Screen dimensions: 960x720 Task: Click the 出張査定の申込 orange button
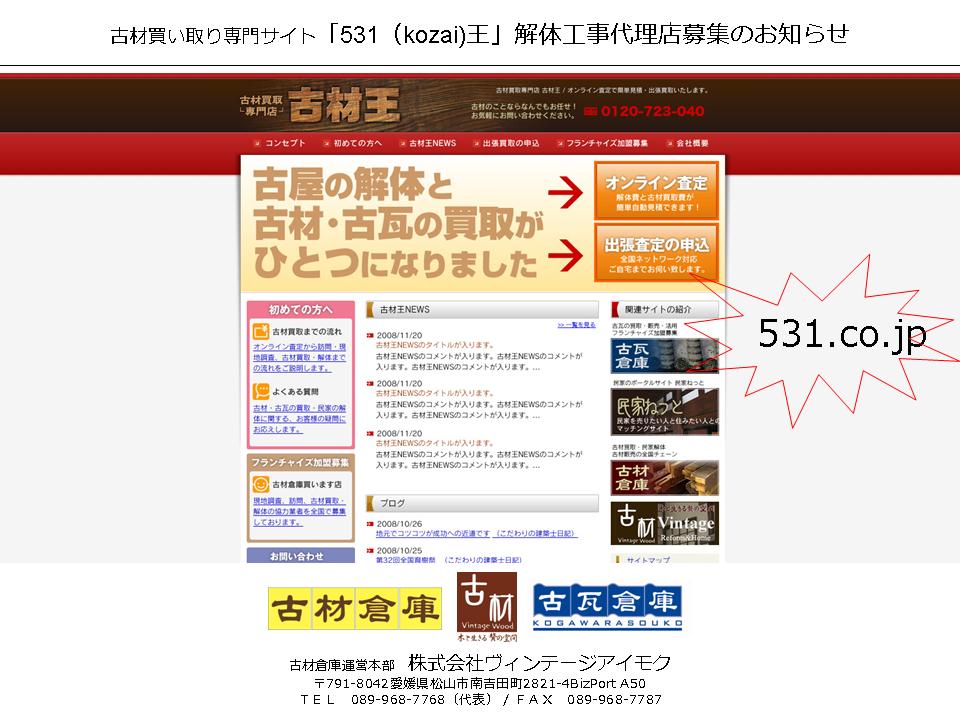[656, 253]
